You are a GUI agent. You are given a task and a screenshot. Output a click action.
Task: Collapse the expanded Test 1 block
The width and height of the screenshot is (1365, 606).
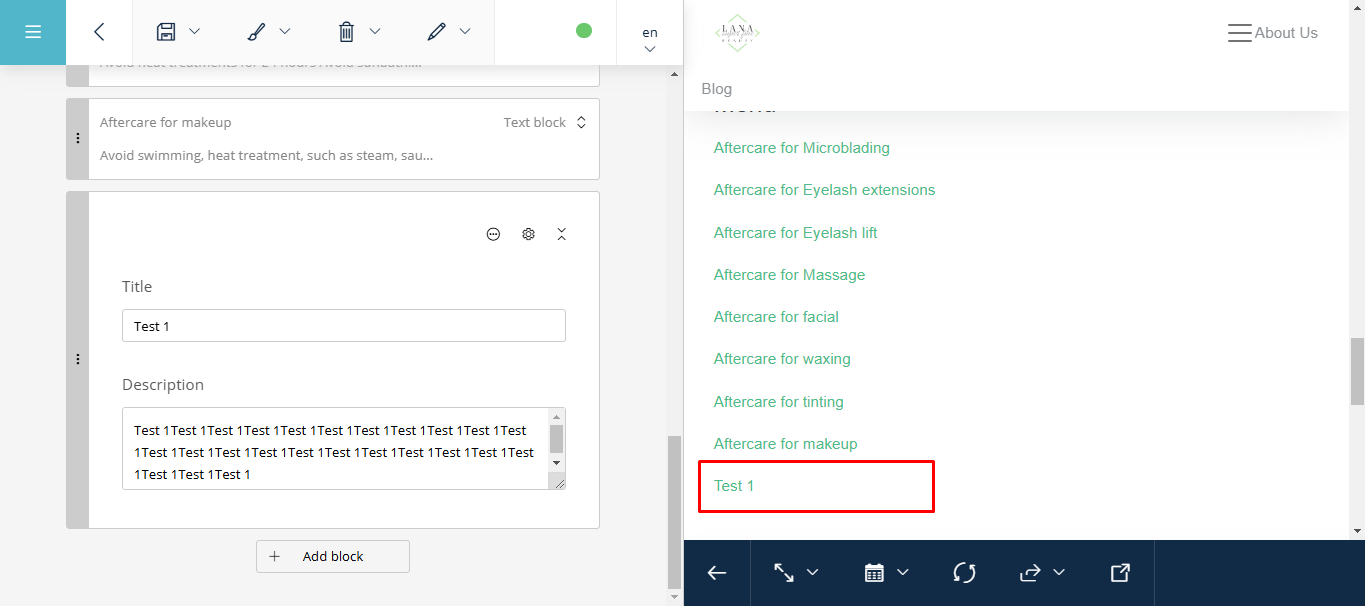562,234
